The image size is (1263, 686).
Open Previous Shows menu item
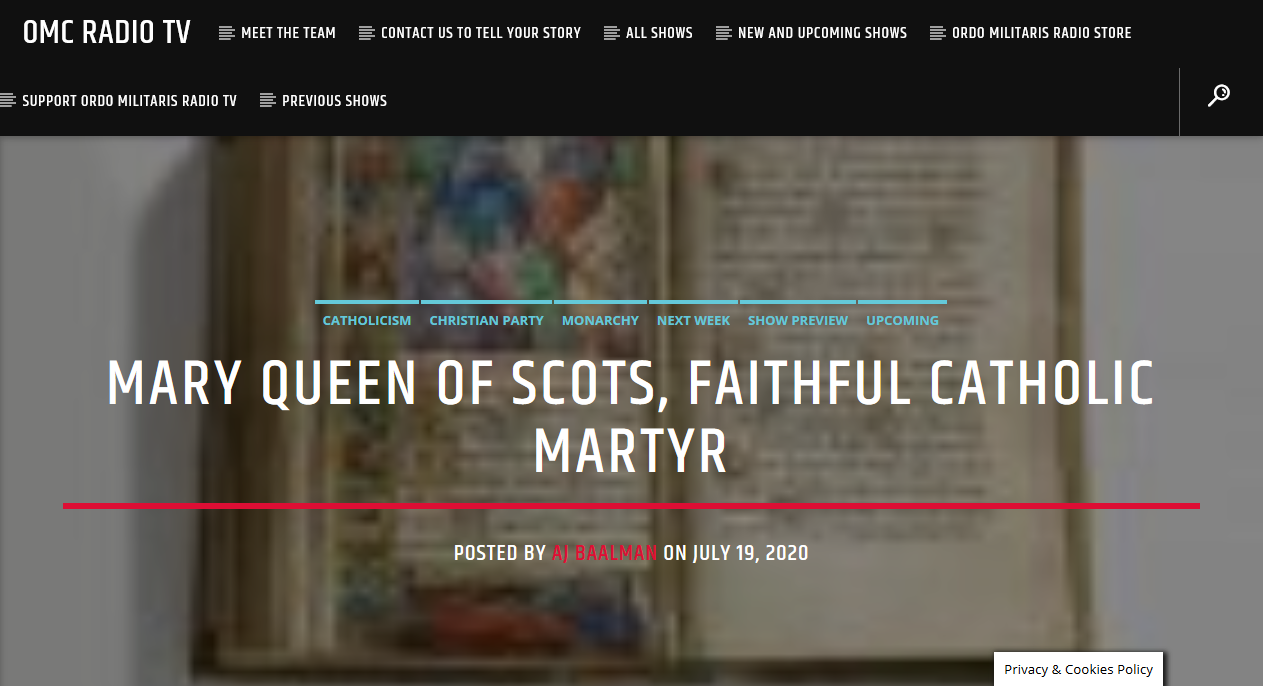point(334,101)
